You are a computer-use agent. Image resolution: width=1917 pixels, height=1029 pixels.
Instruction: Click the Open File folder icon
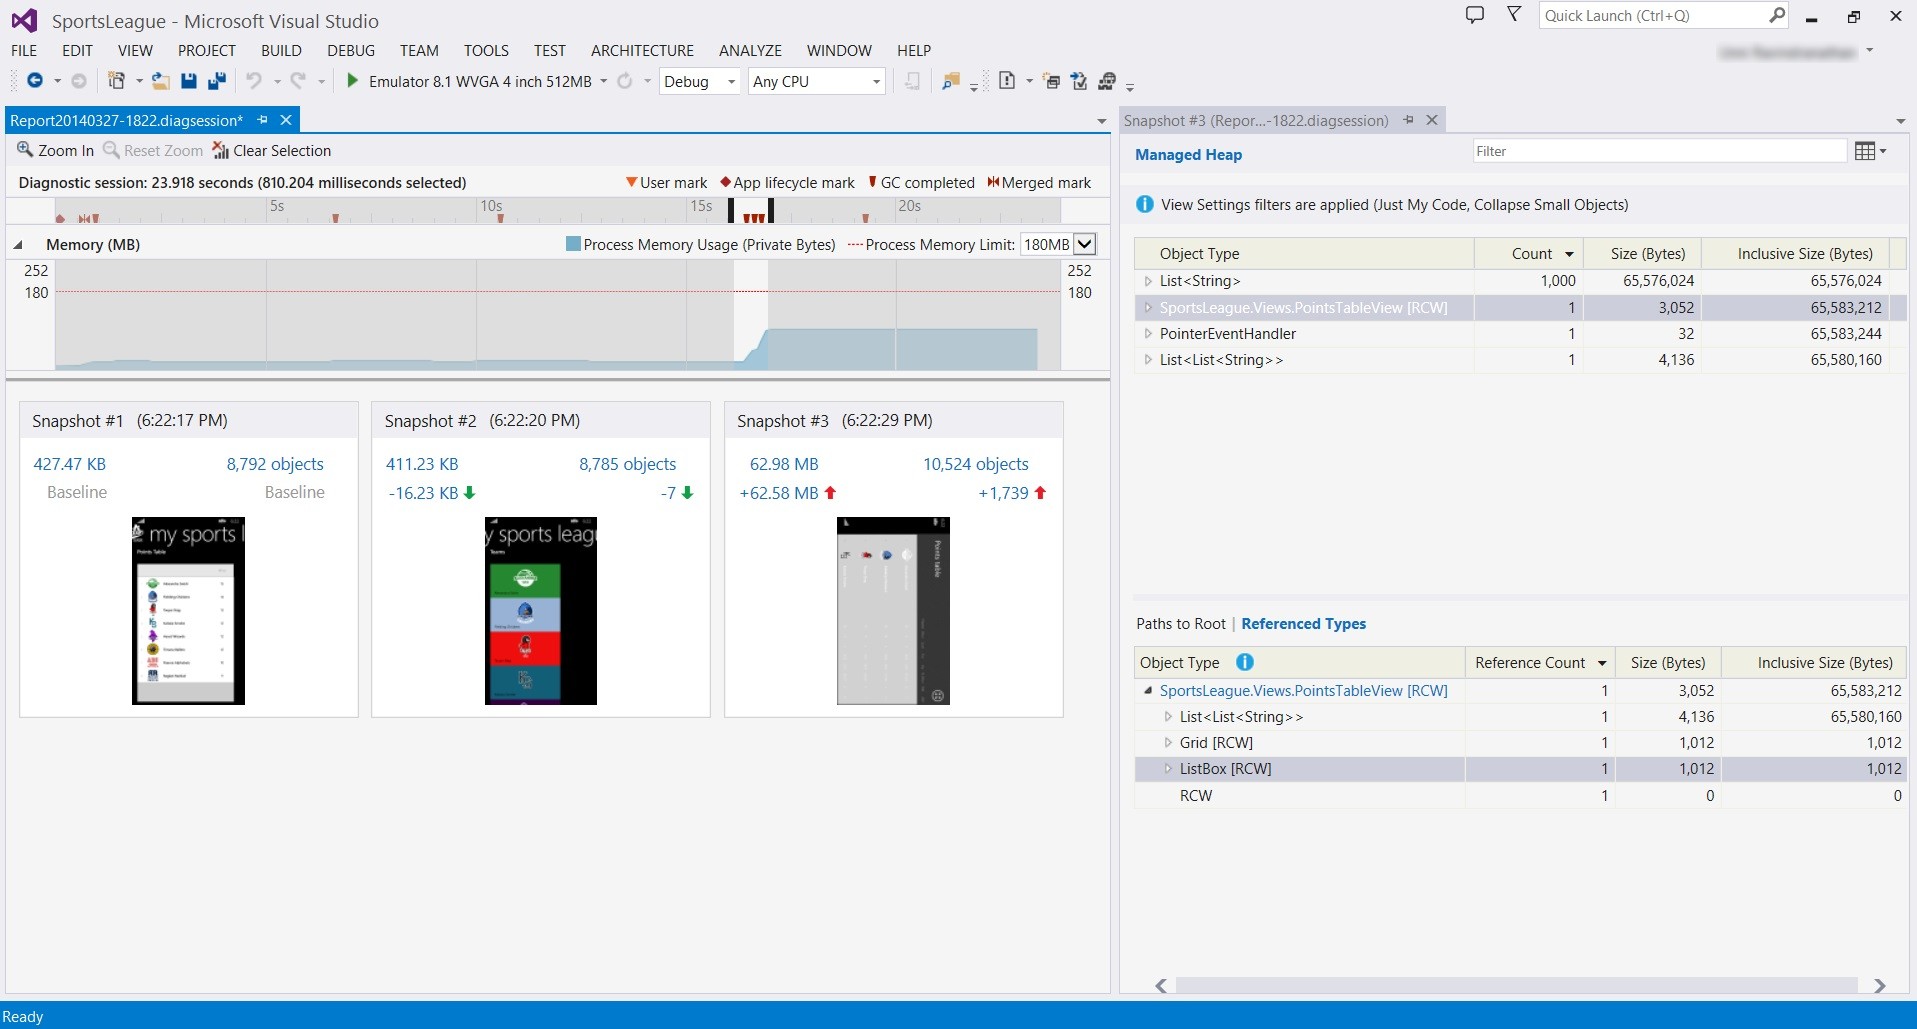pyautogui.click(x=160, y=81)
